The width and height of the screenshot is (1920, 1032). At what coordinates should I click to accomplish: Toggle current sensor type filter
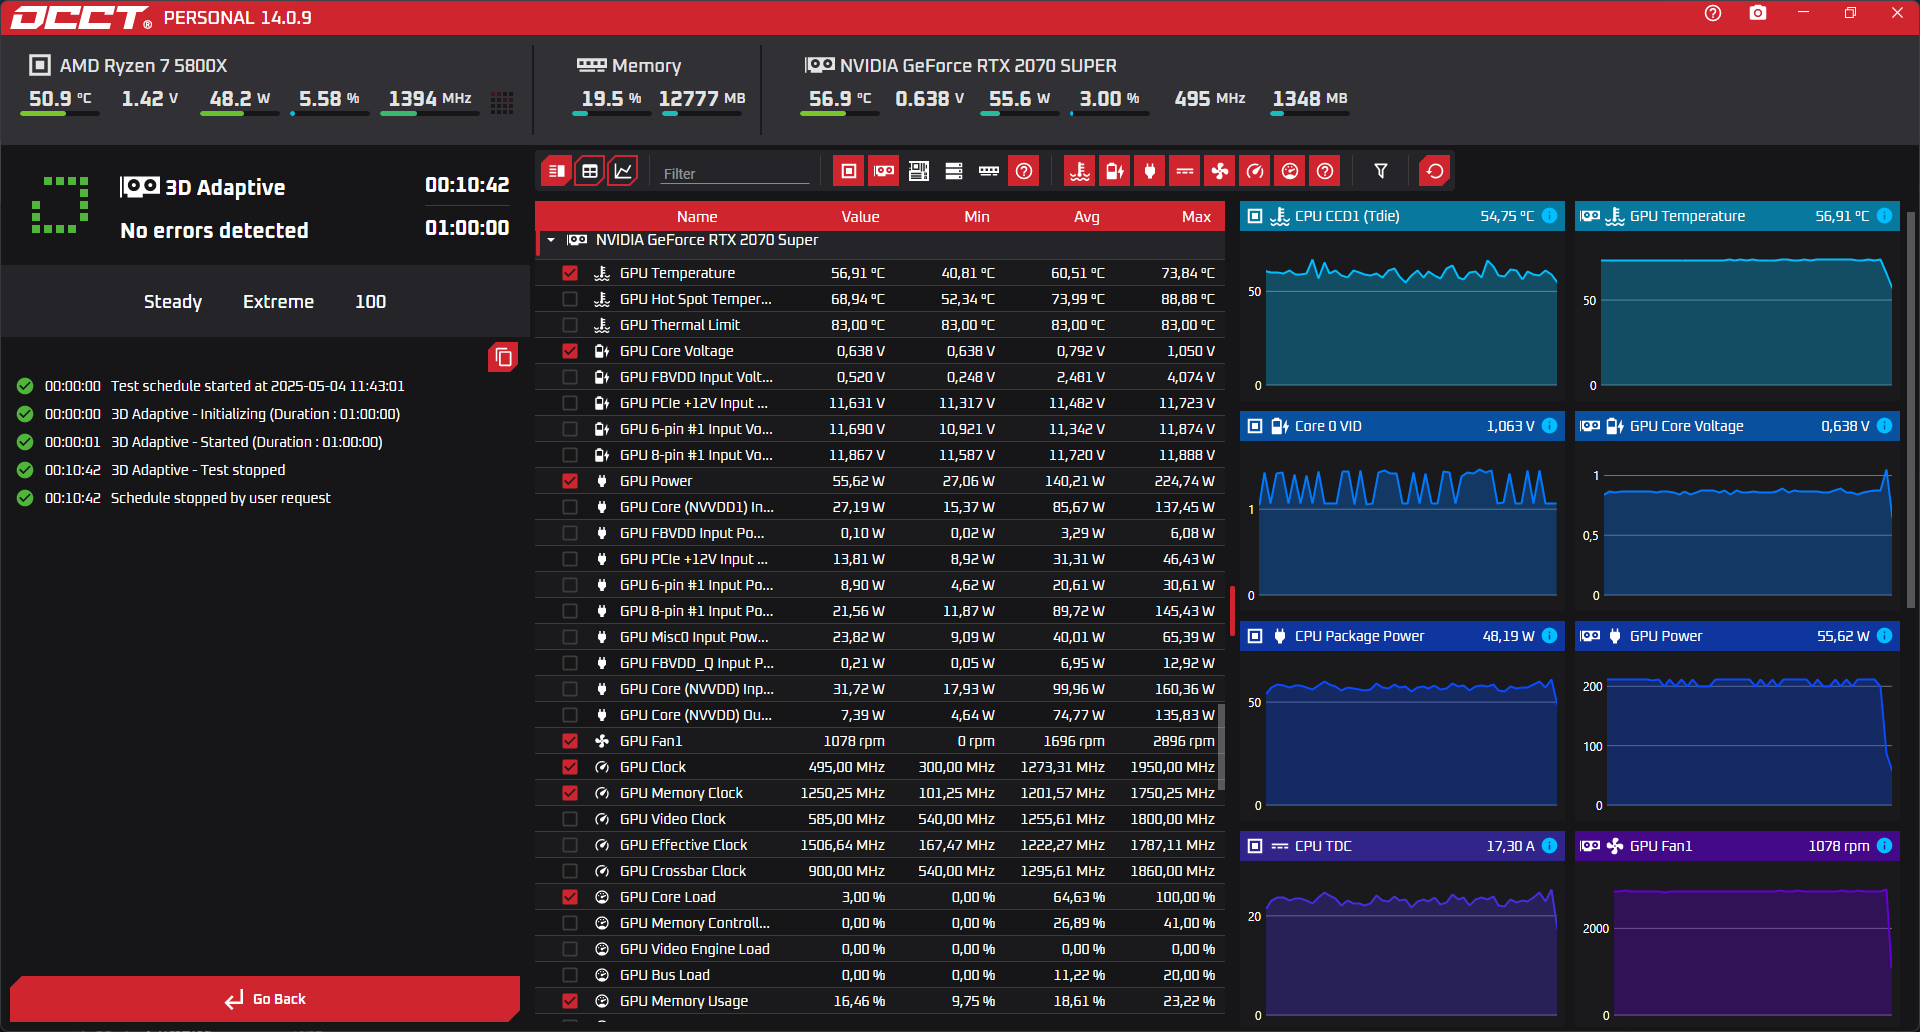pyautogui.click(x=1185, y=171)
